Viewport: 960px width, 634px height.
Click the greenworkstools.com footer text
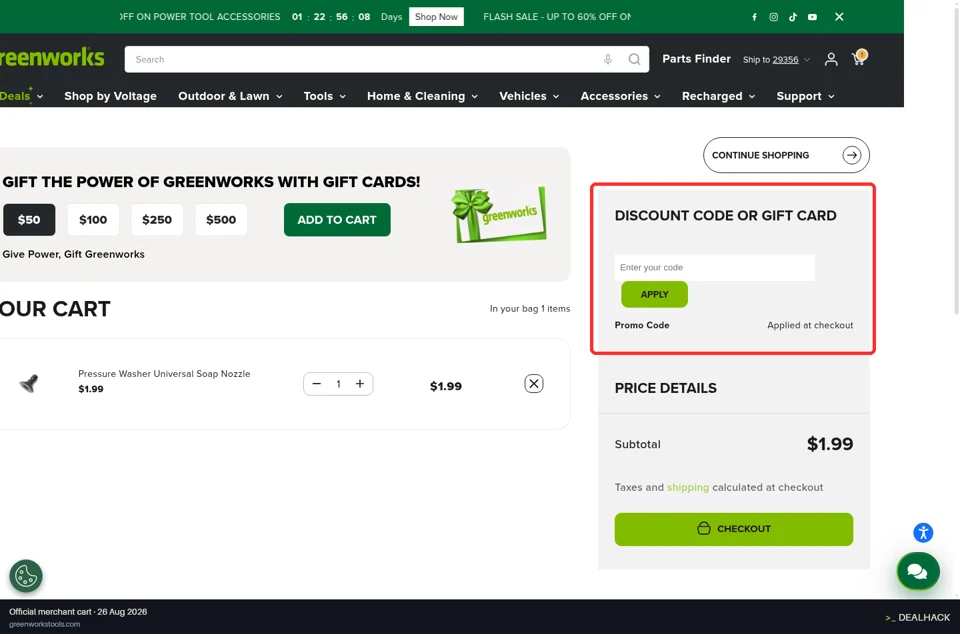coord(44,624)
